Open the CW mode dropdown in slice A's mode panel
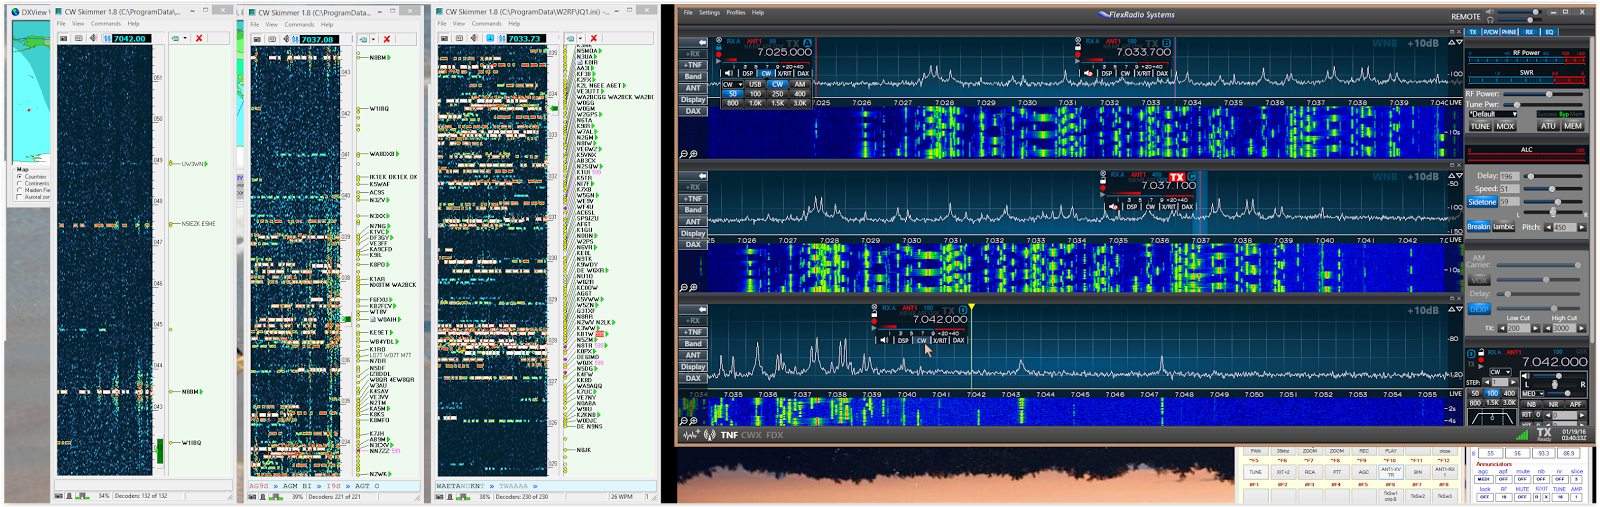 coord(733,84)
